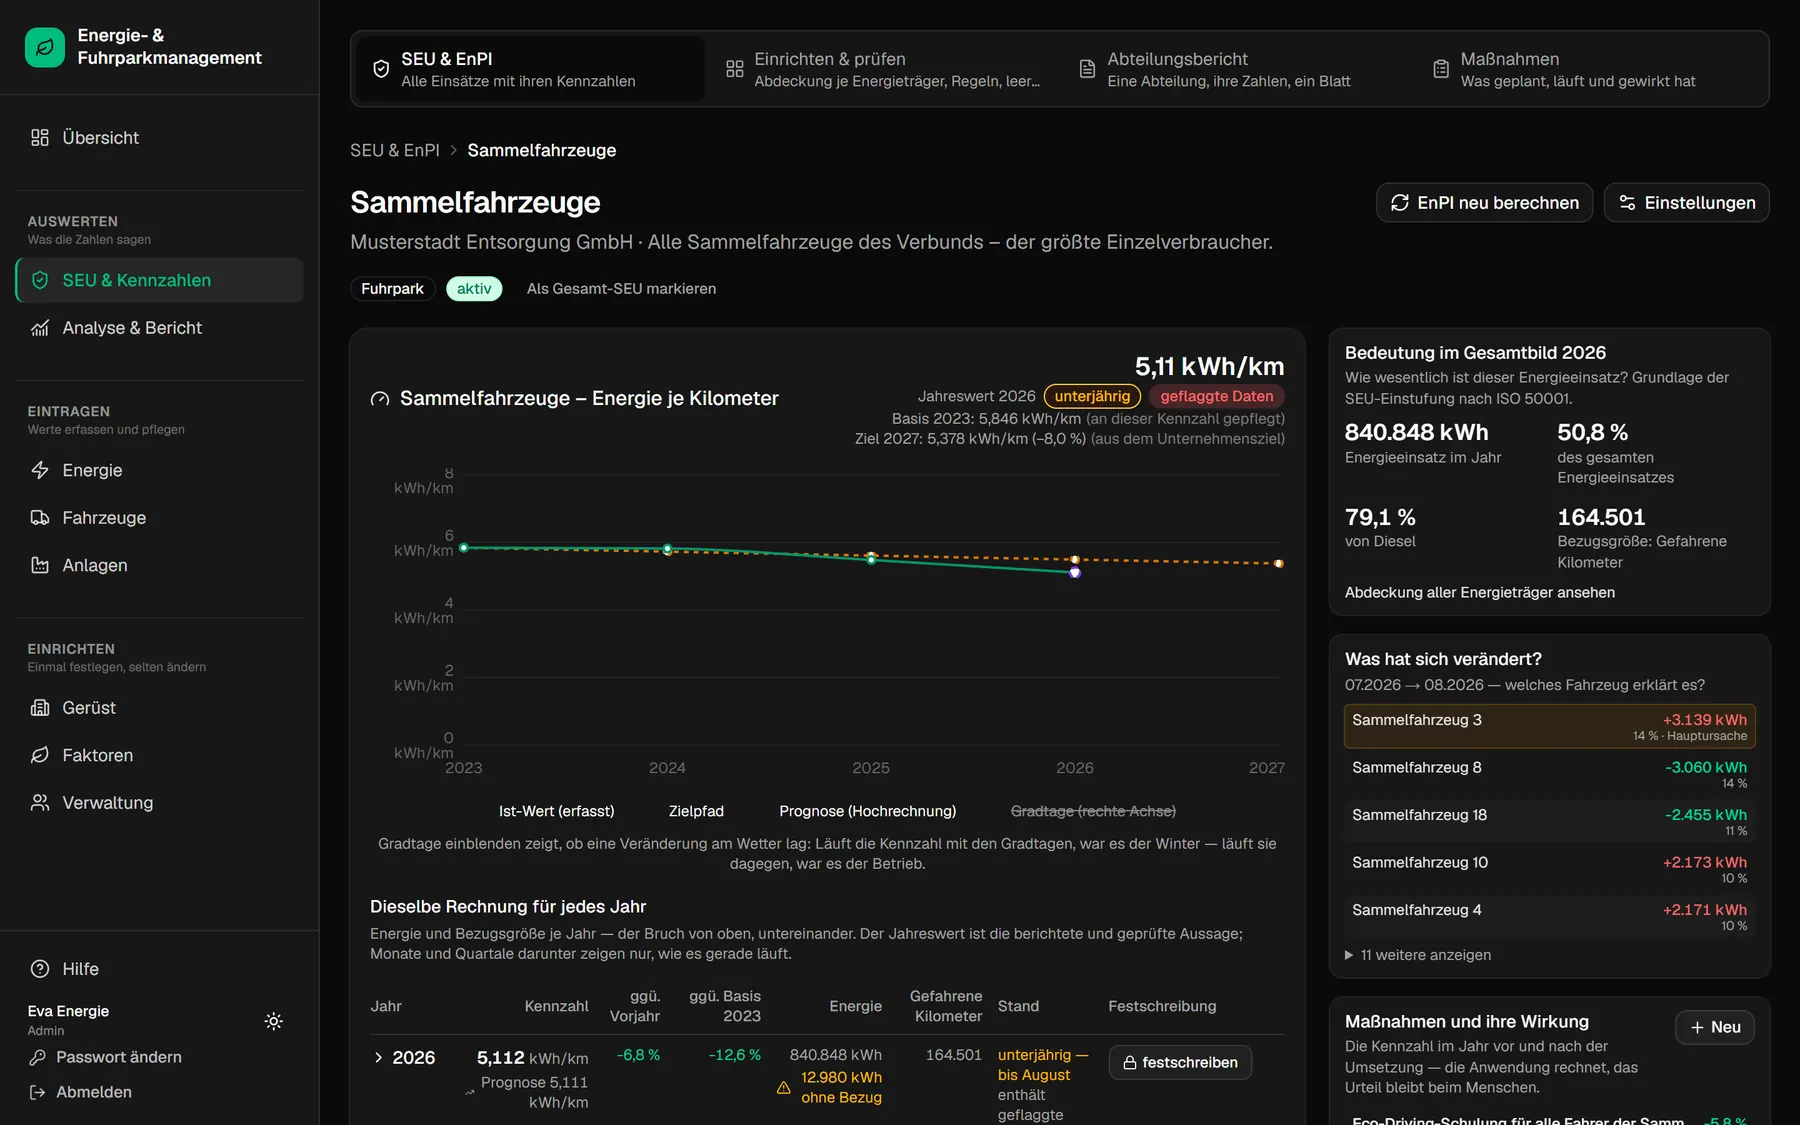This screenshot has height=1125, width=1800.
Task: Click SEU & EnPI breadcrumb link
Action: [395, 150]
